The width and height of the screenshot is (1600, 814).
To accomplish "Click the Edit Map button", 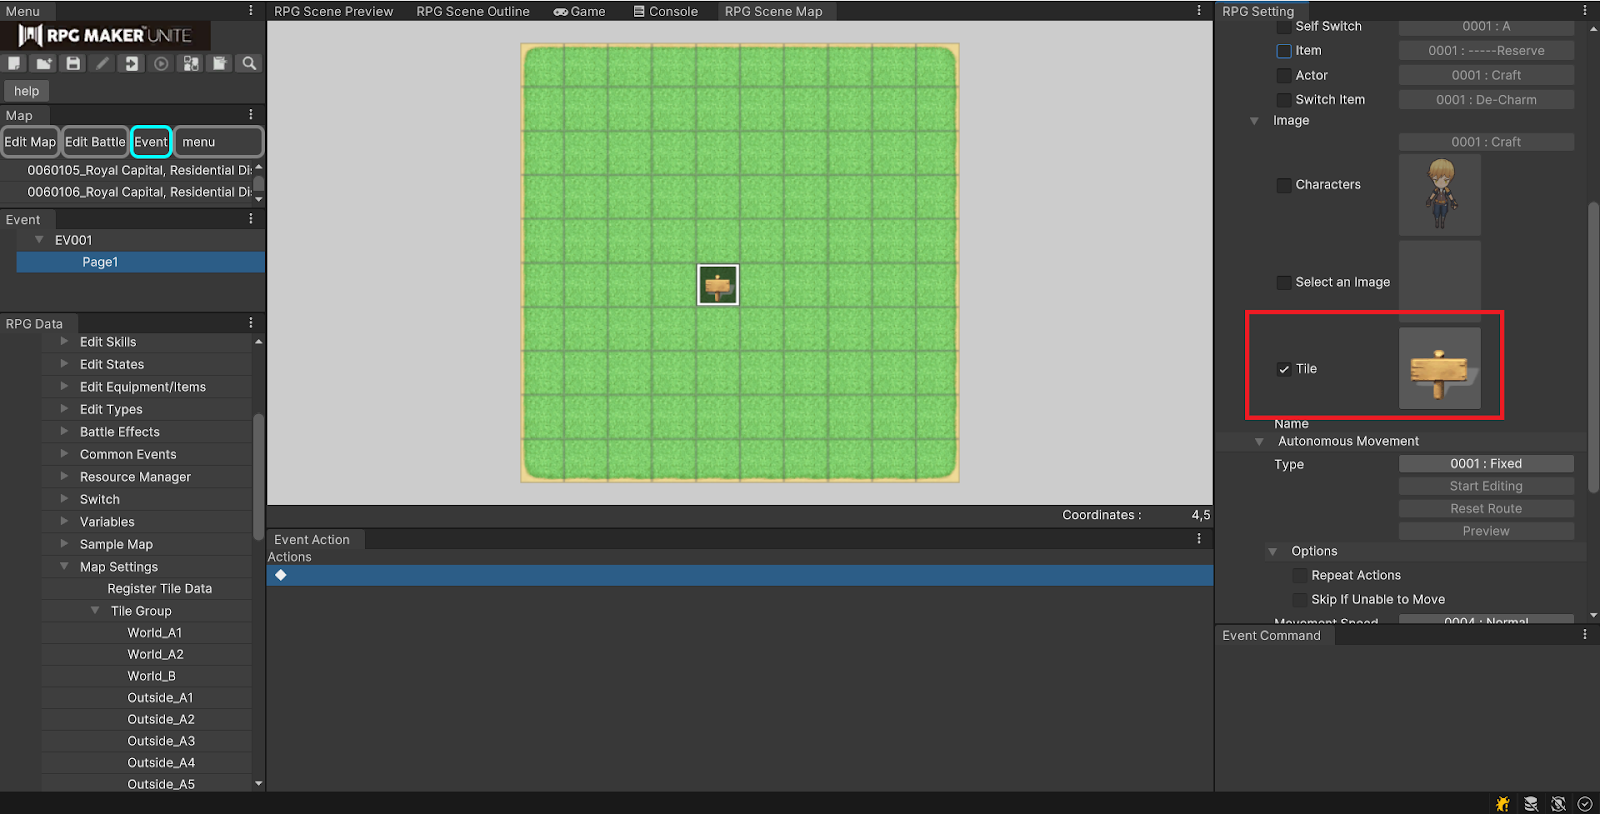I will [x=30, y=142].
